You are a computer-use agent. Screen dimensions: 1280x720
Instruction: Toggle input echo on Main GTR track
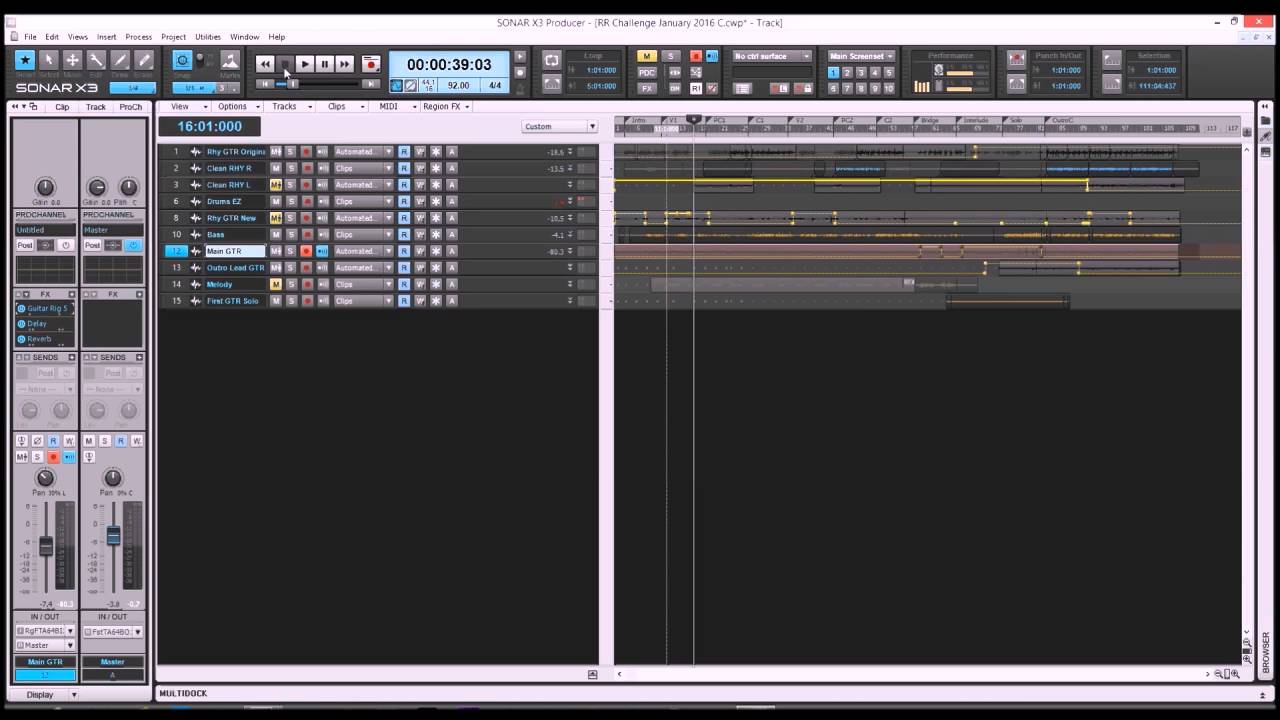pyautogui.click(x=322, y=251)
